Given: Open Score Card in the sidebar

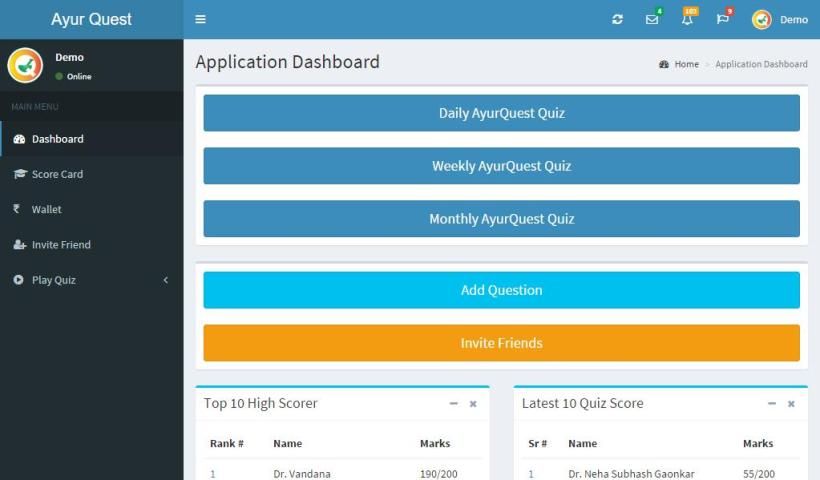Looking at the screenshot, I should [x=57, y=174].
